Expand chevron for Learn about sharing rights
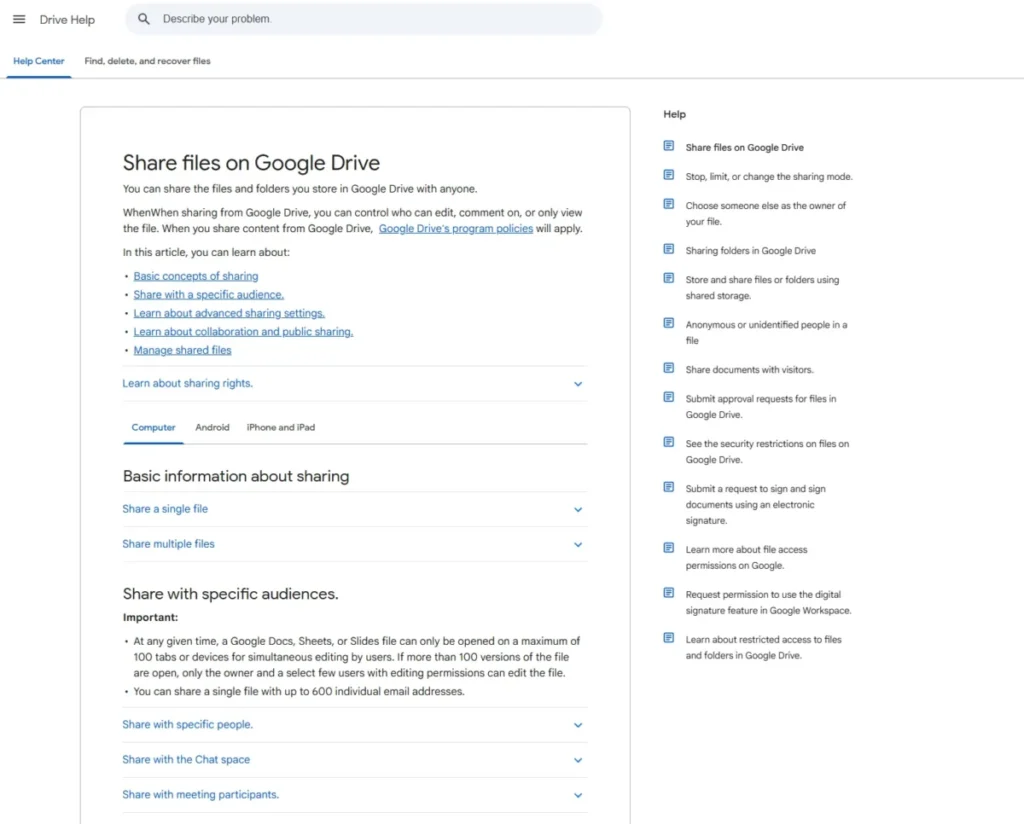 point(578,384)
